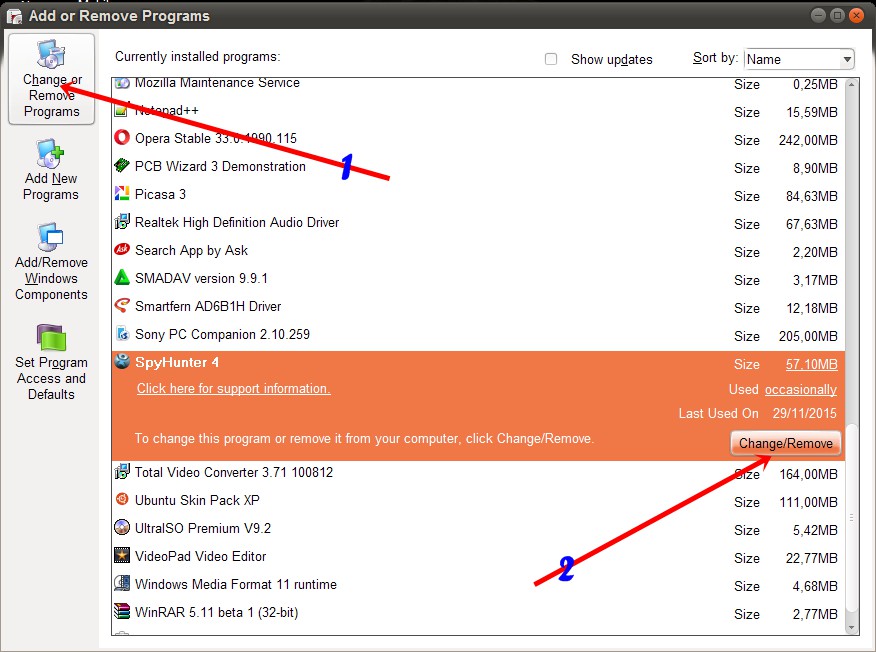Viewport: 876px width, 652px height.
Task: Open Set Program Access and Defaults icon
Action: (x=51, y=337)
